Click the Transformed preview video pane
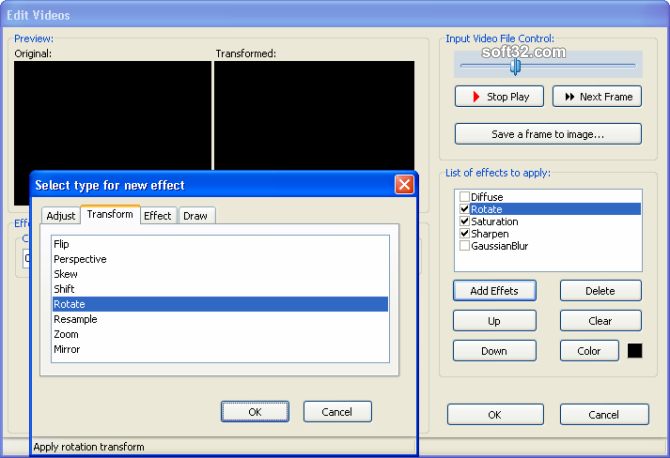Screen dimensions: 670x458 point(314,115)
